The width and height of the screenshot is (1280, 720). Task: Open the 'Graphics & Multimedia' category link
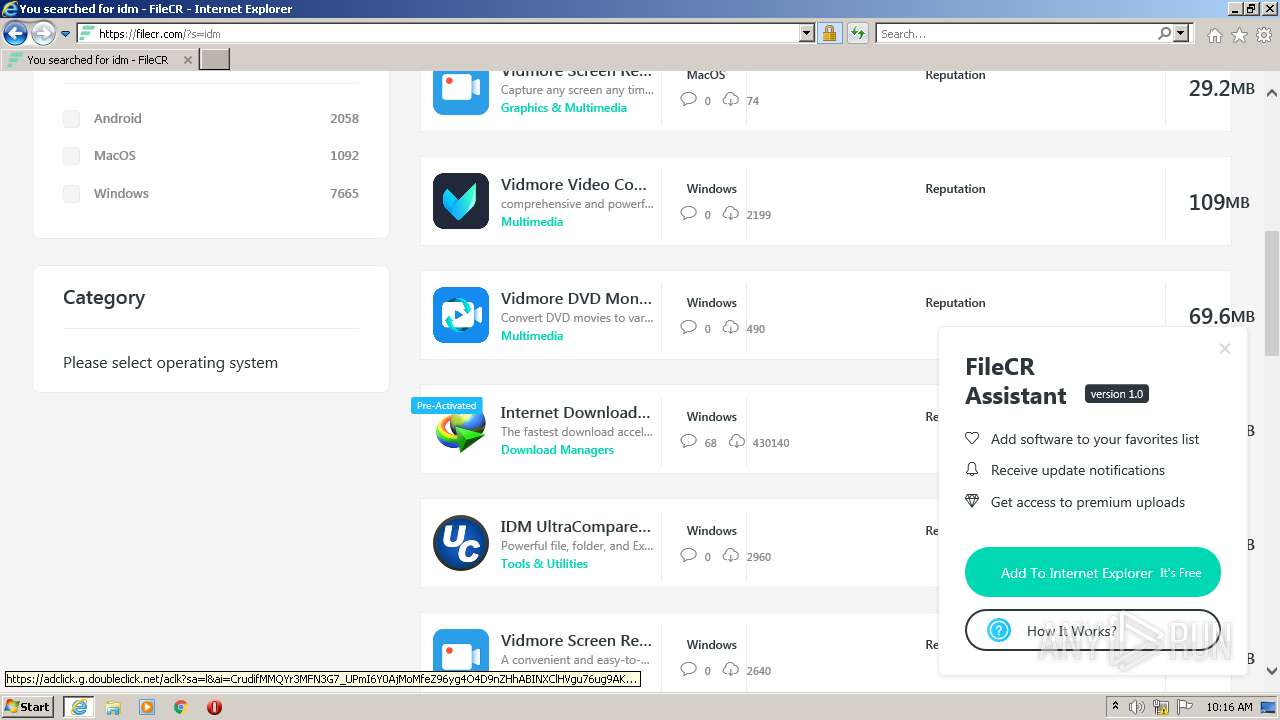[564, 108]
